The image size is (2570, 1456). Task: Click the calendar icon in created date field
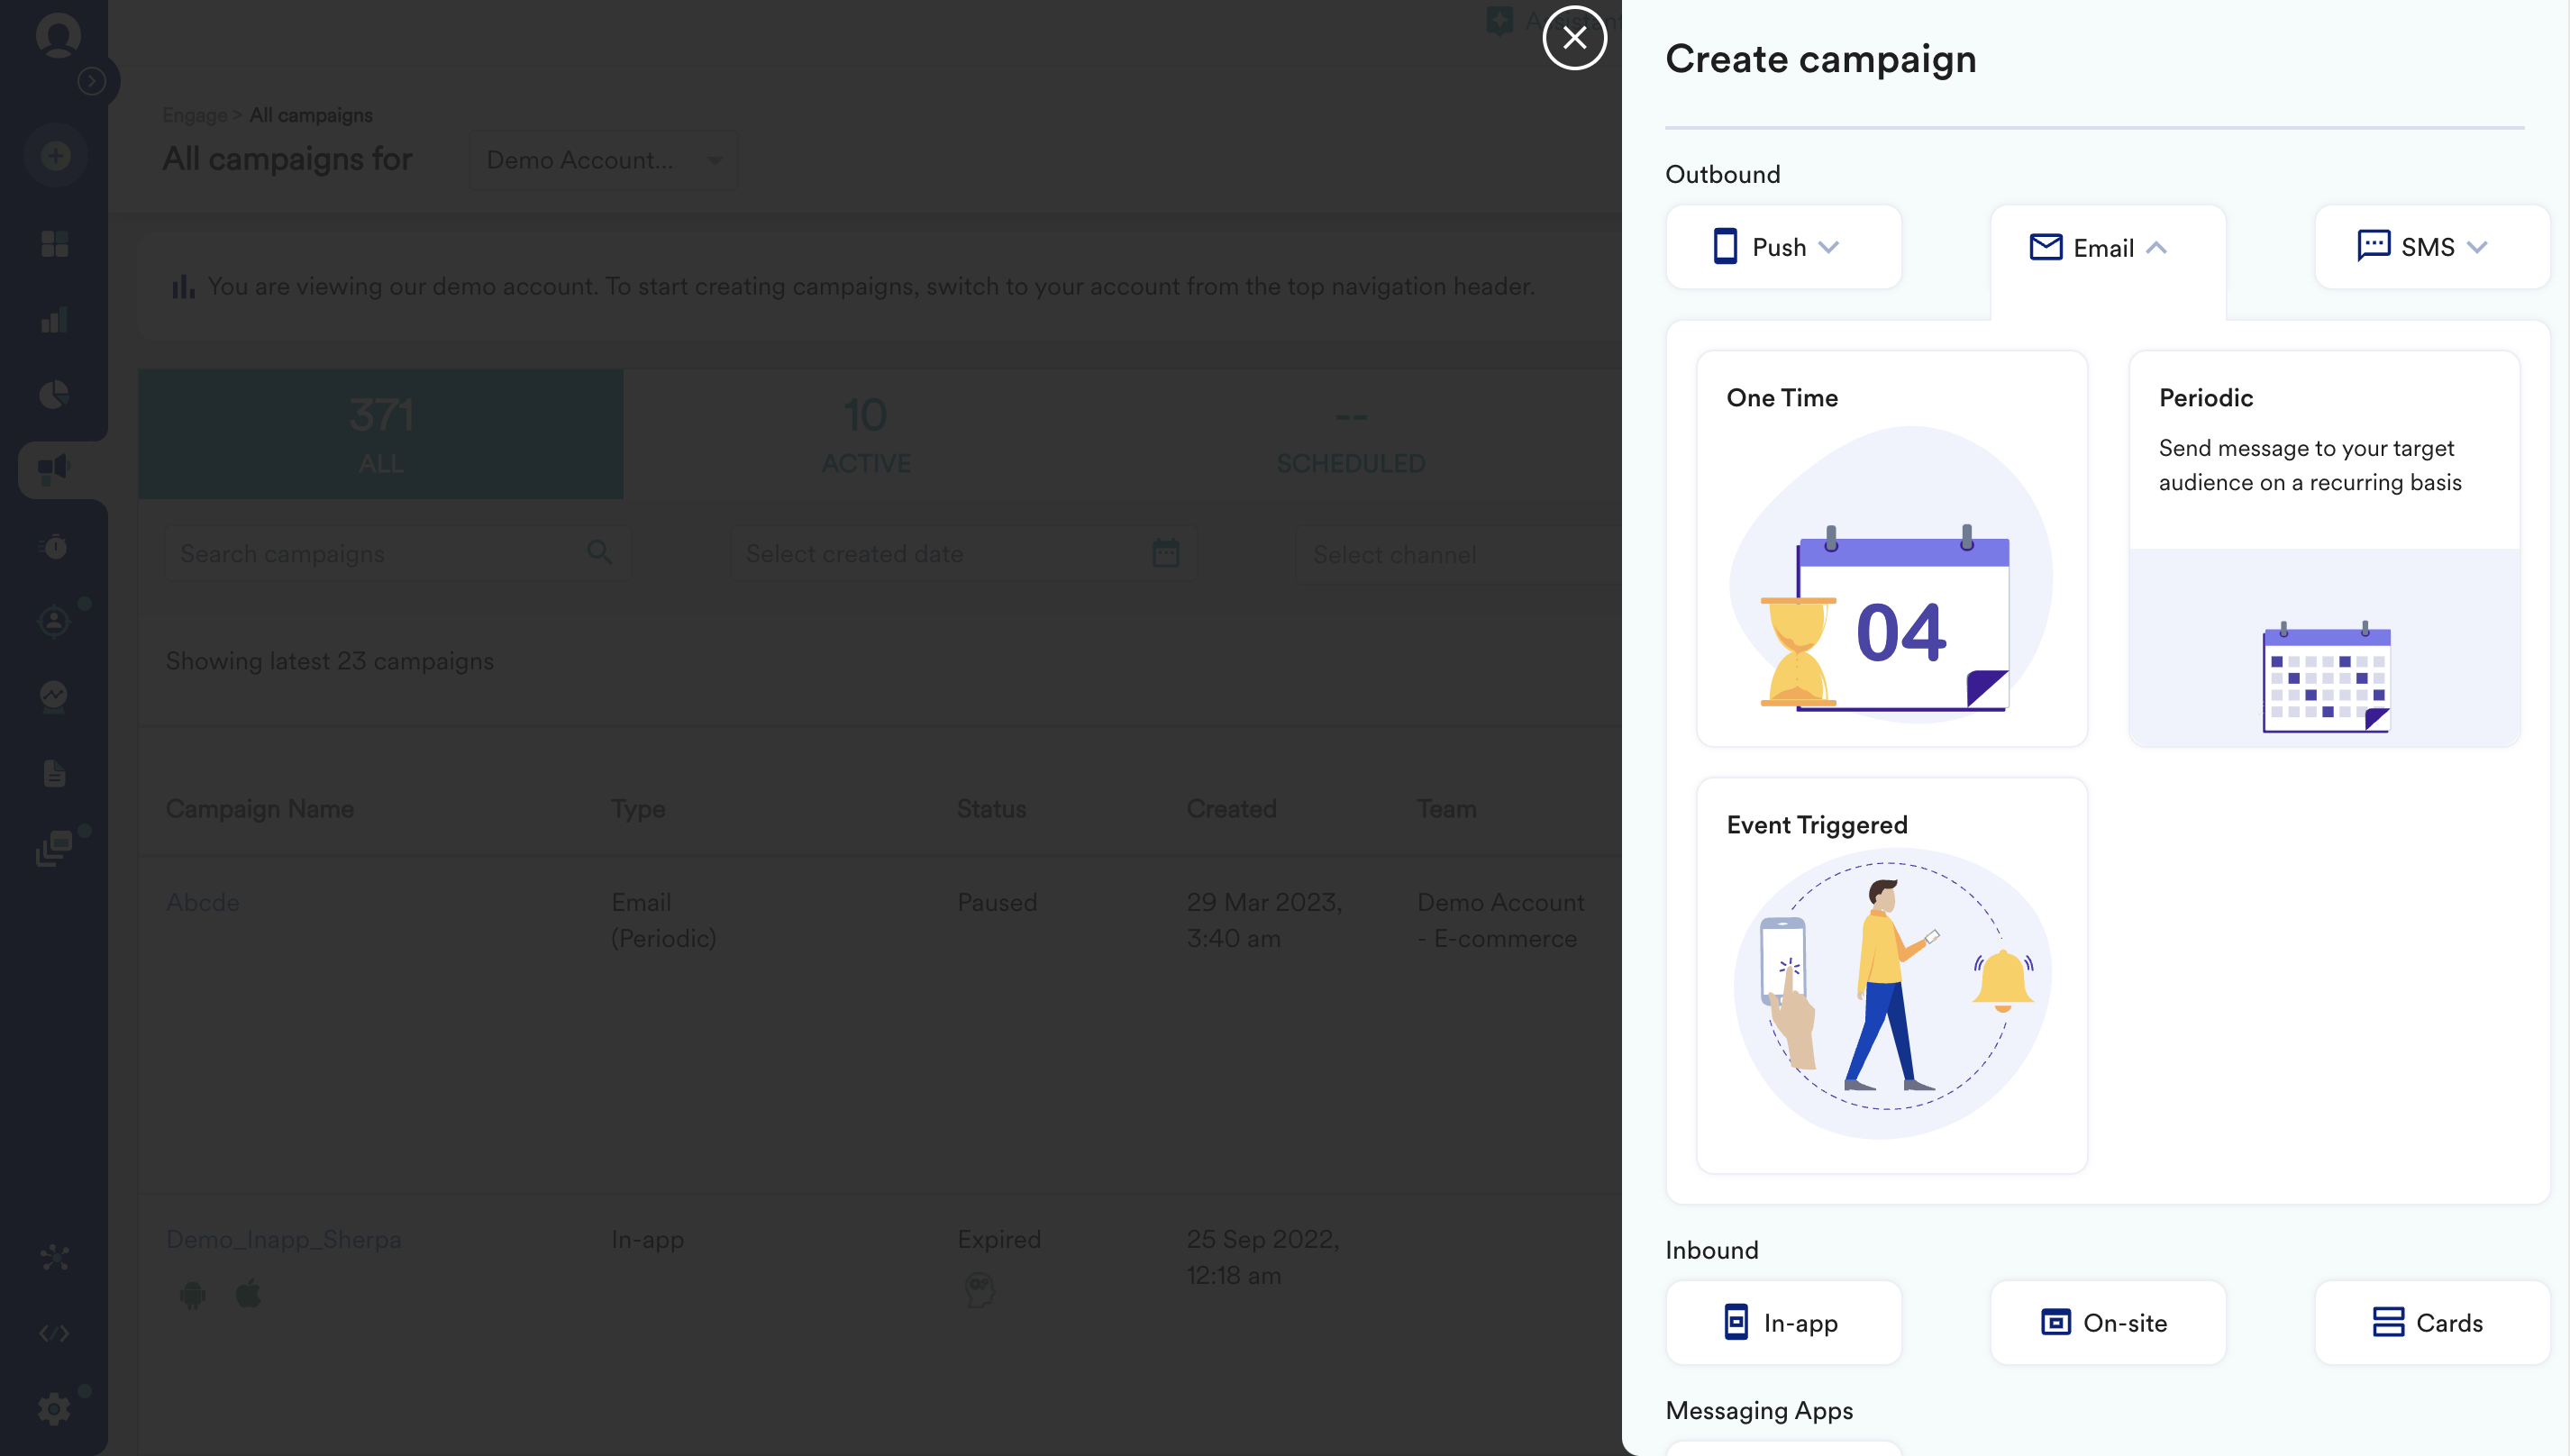[1165, 553]
